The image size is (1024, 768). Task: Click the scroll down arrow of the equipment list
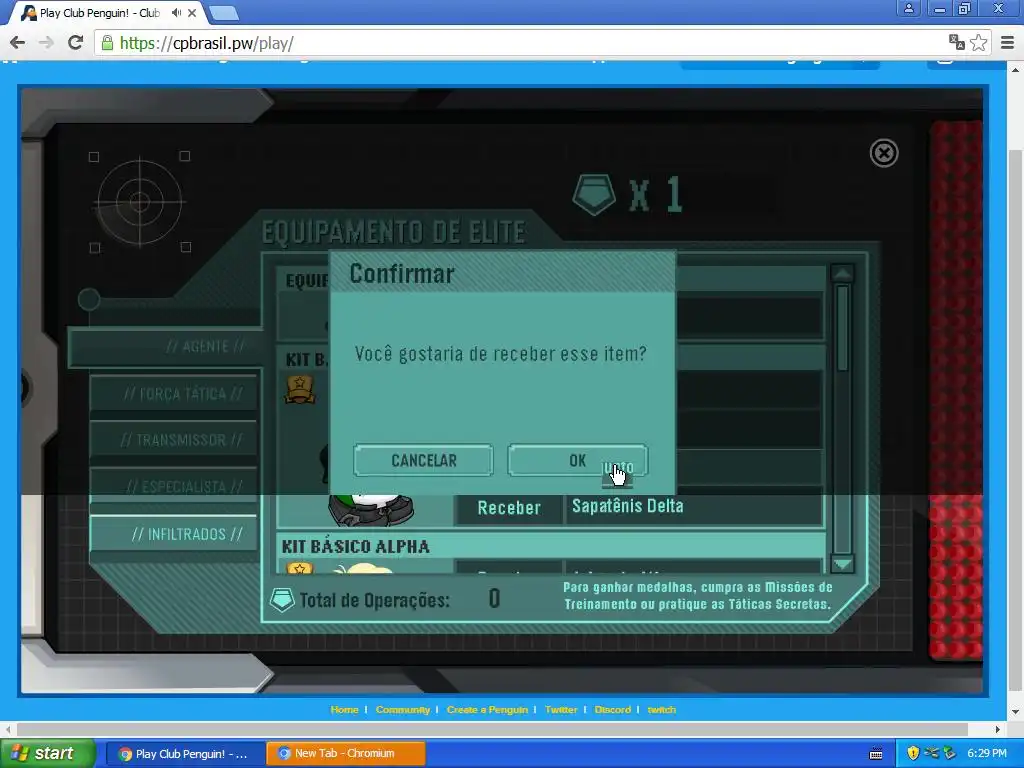pyautogui.click(x=842, y=563)
